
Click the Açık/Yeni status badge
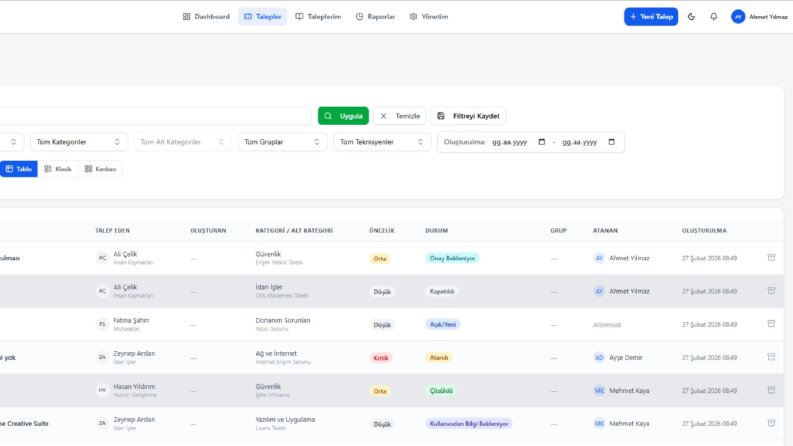[x=443, y=325]
